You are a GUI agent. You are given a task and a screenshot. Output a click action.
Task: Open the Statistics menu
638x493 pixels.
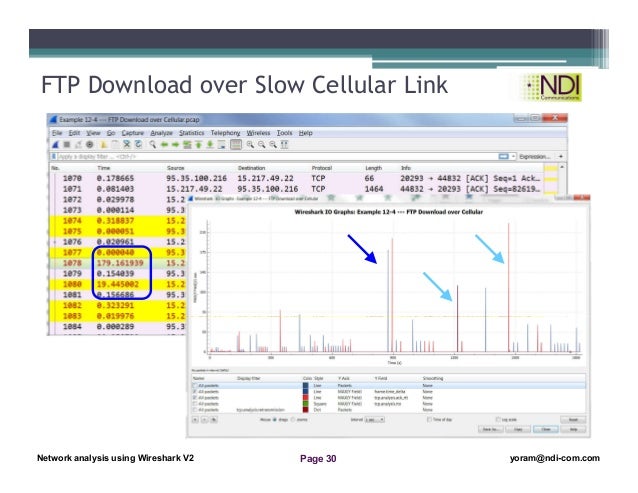tap(192, 133)
